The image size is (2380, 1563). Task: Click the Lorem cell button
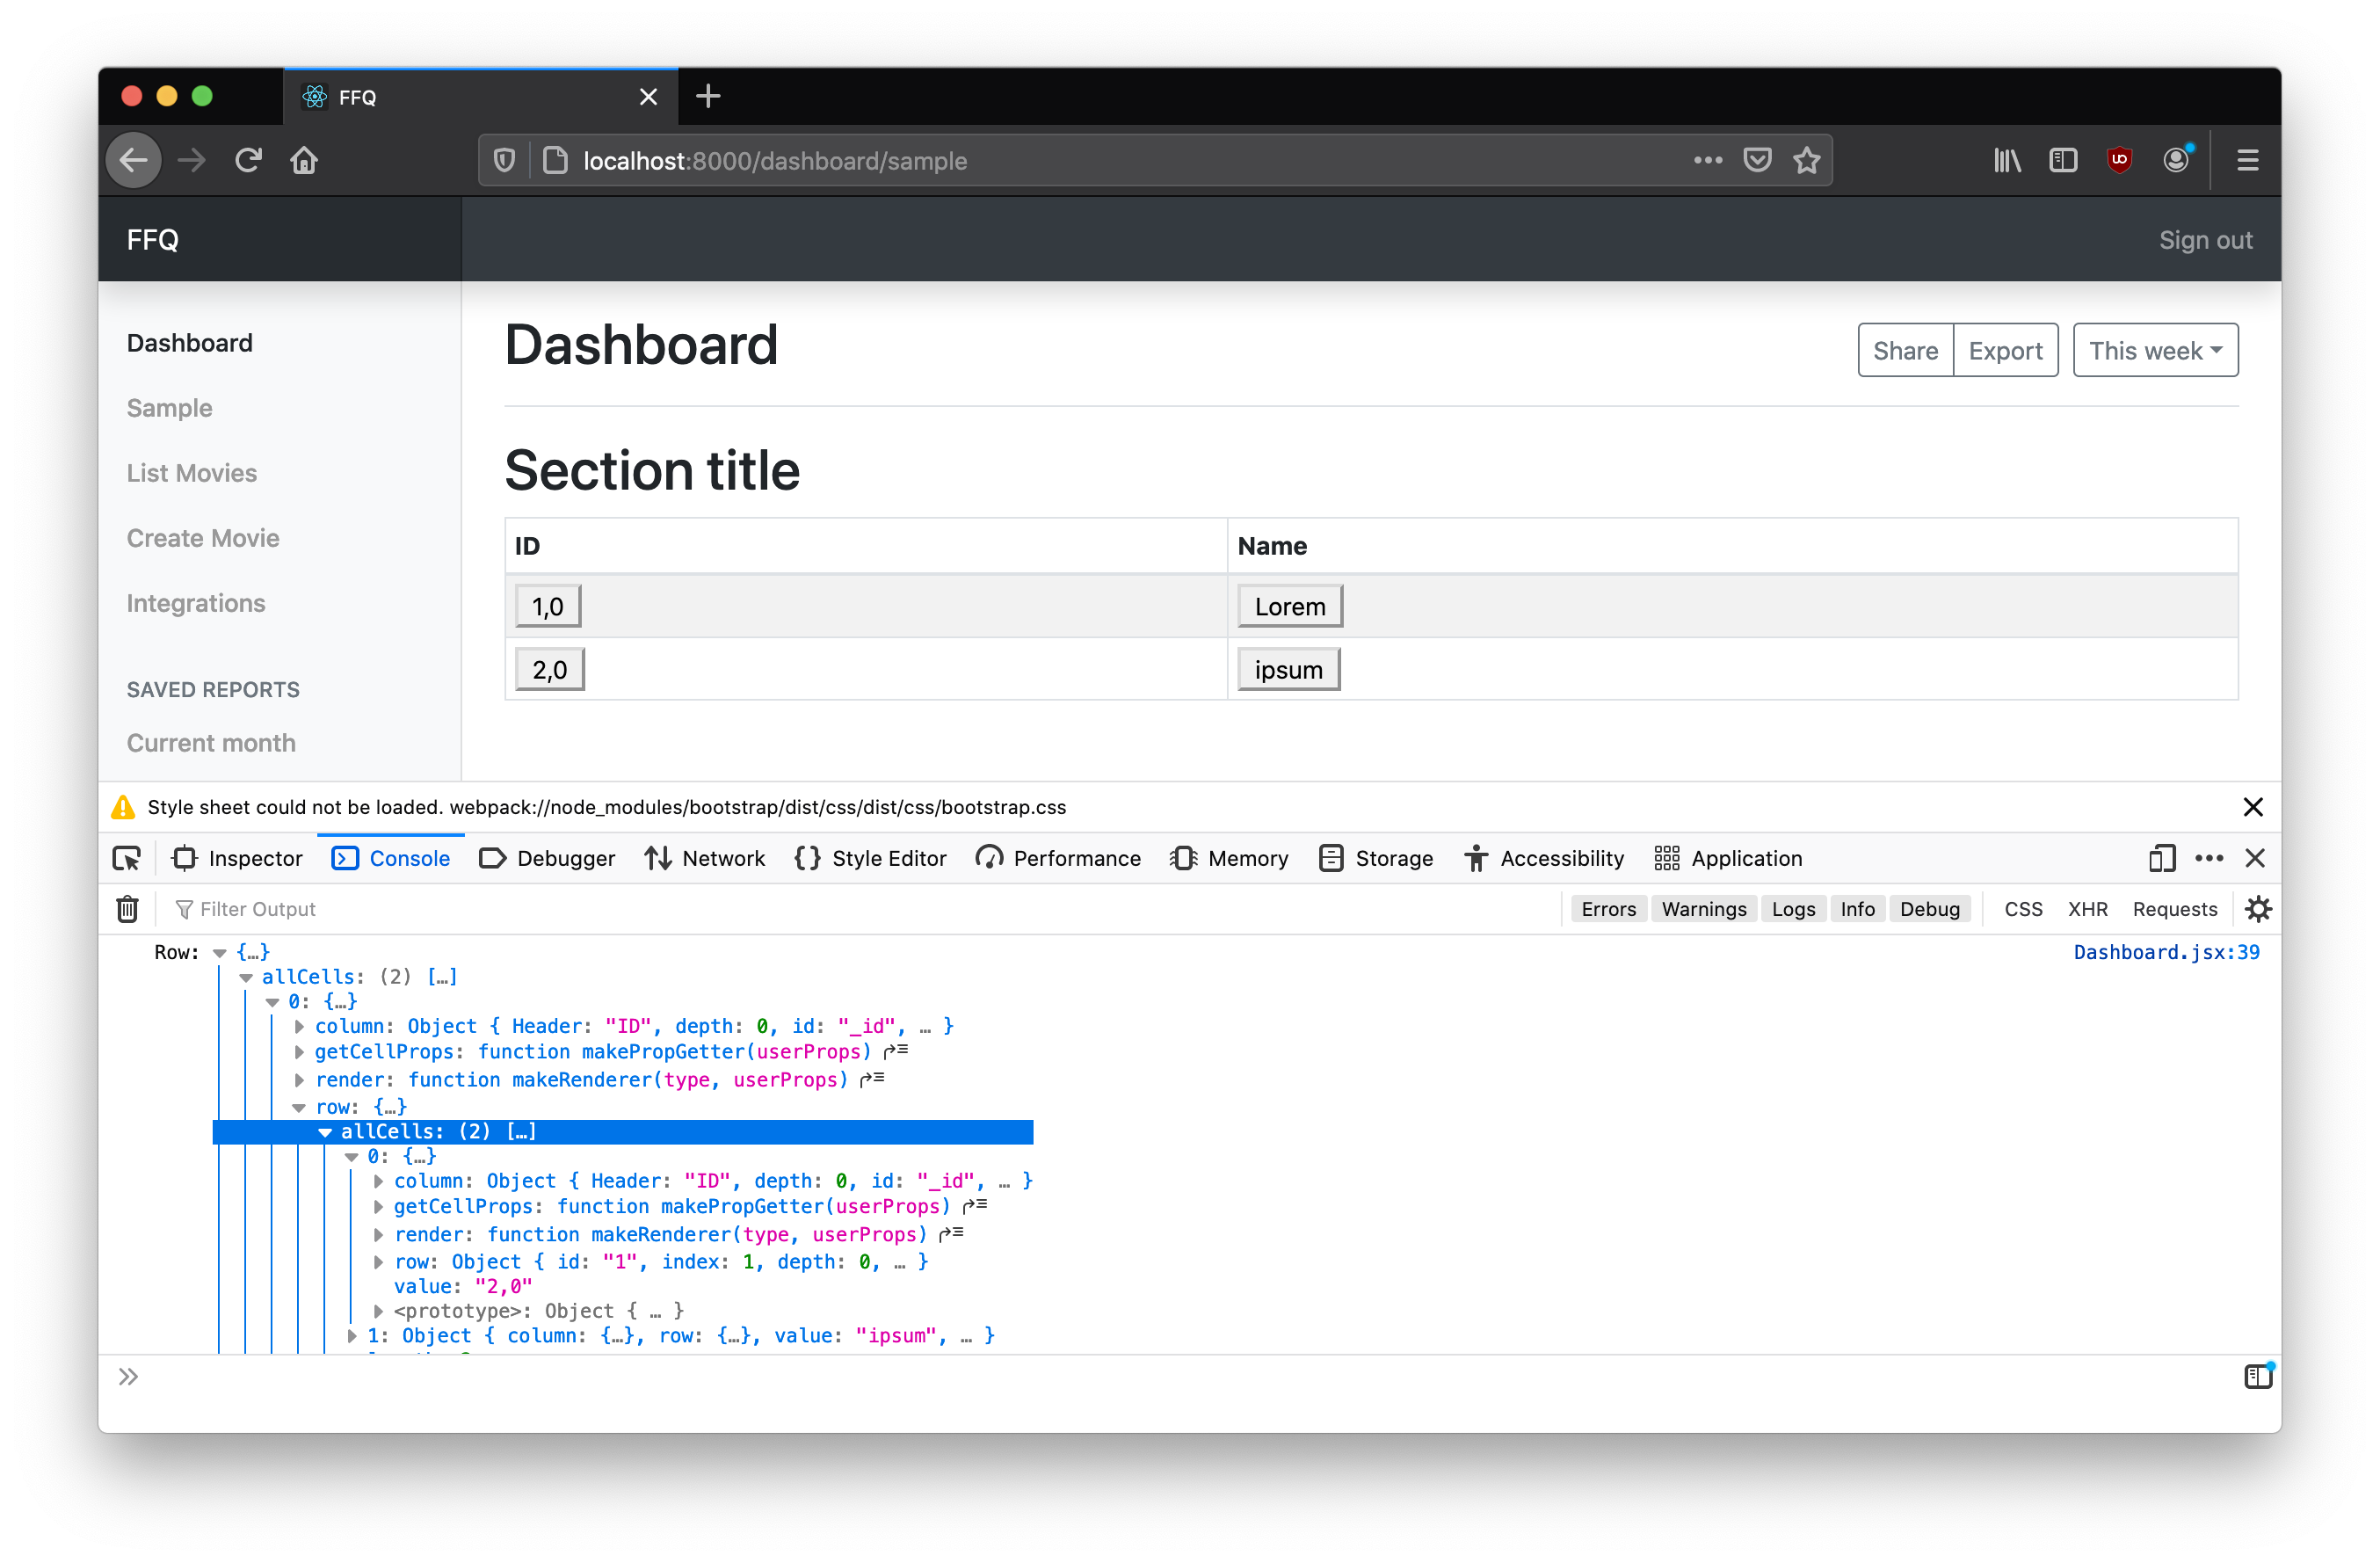click(x=1290, y=606)
